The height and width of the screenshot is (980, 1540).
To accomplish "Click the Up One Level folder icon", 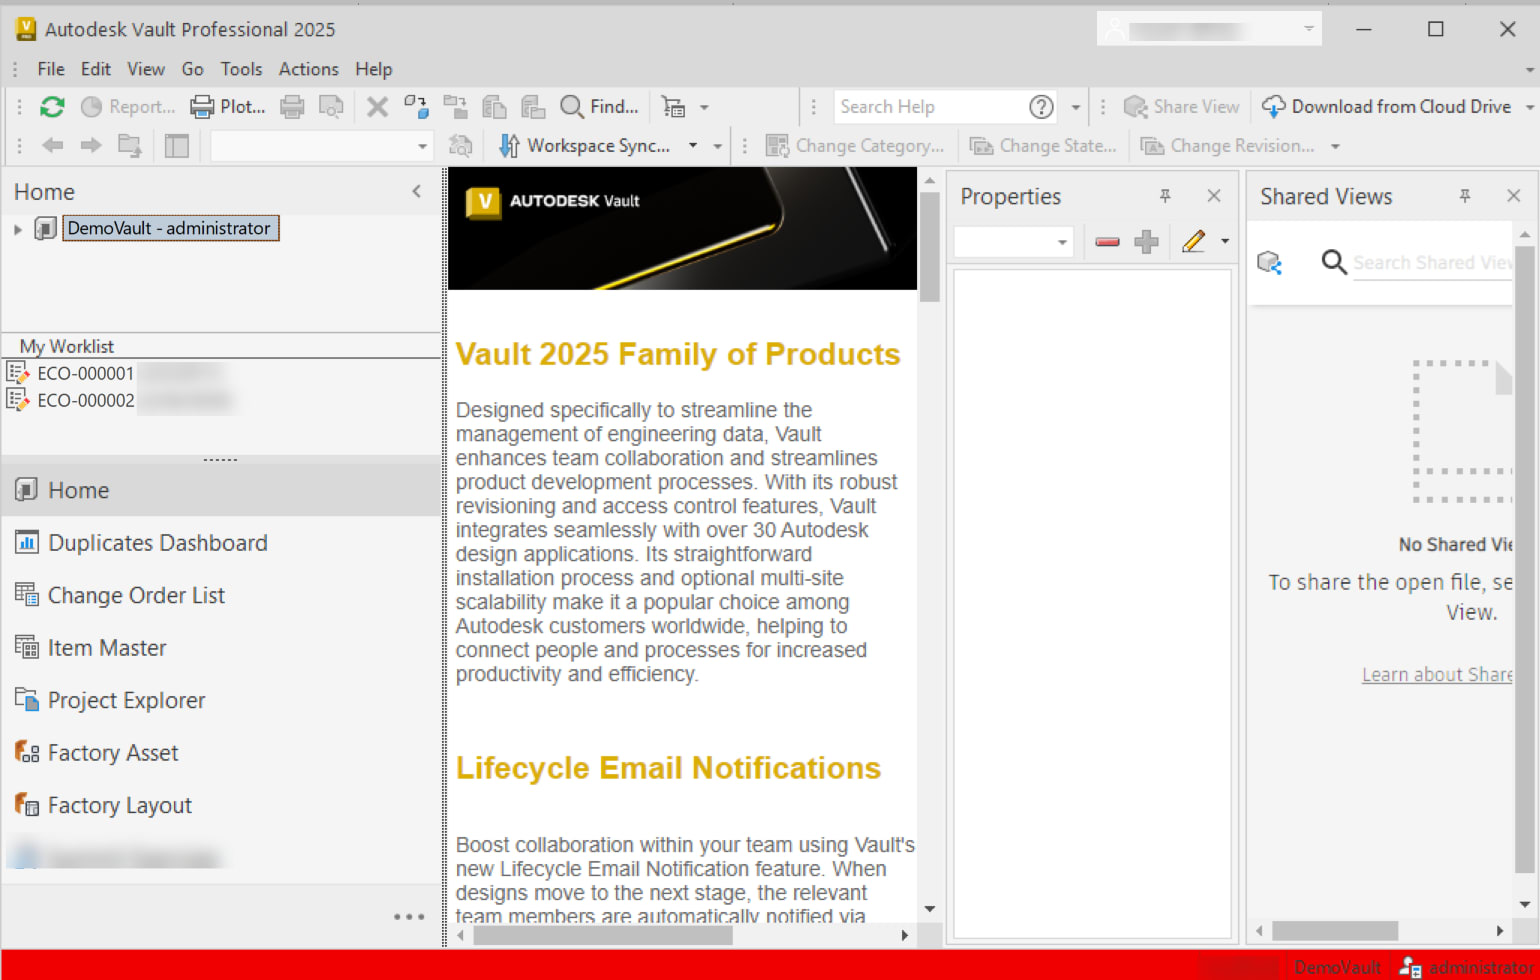I will tap(130, 146).
